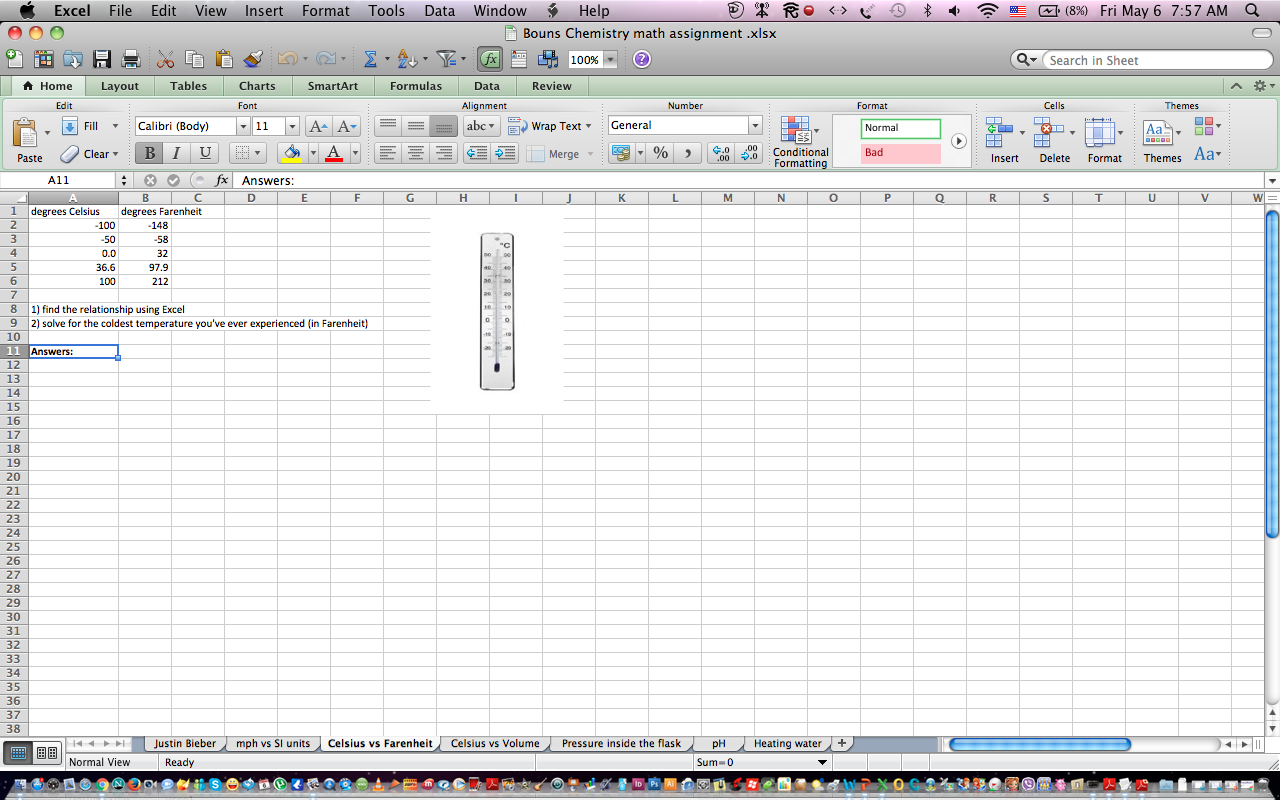Click the Print icon in the toolbar
The height and width of the screenshot is (800, 1280).
coord(130,58)
